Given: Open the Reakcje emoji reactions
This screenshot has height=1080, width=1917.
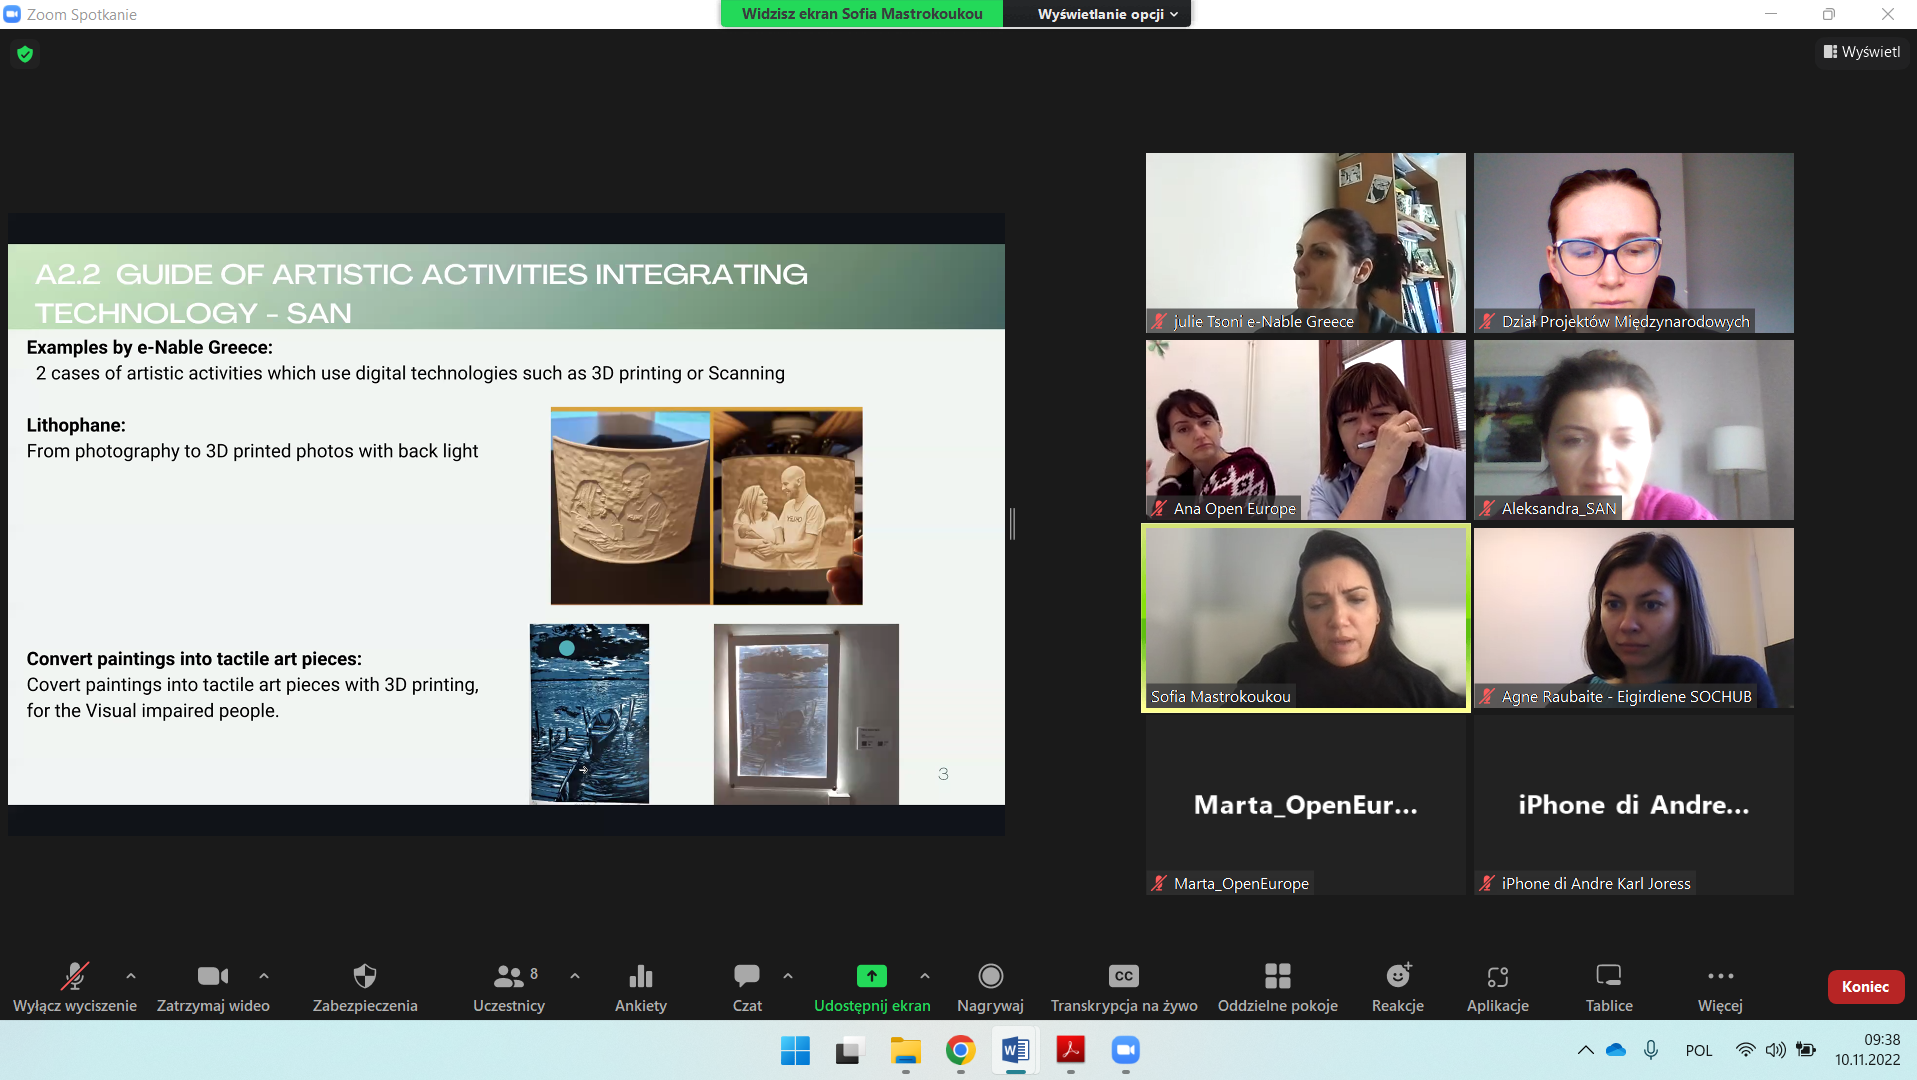Looking at the screenshot, I should [x=1398, y=986].
